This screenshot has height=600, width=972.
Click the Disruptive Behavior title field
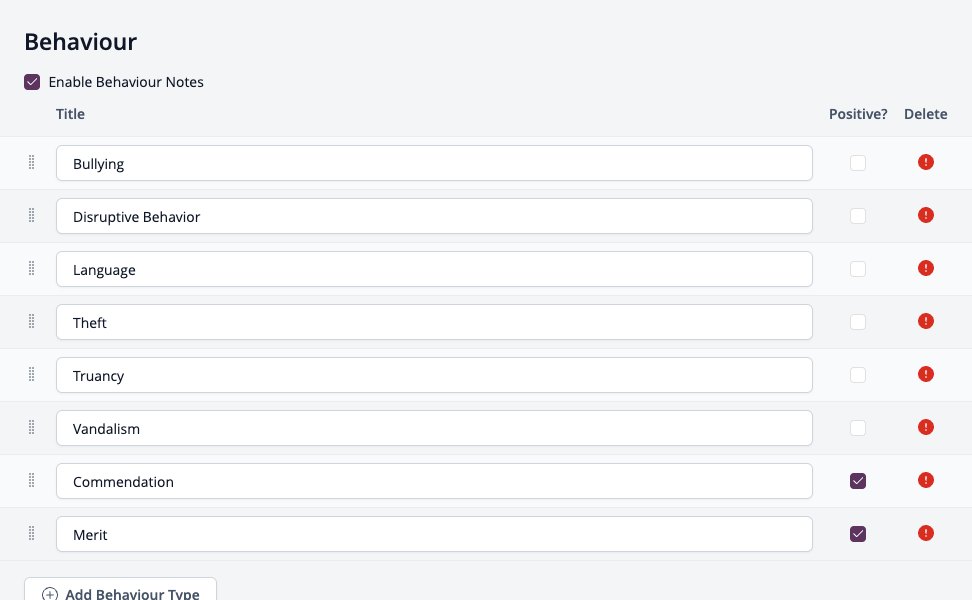click(434, 216)
